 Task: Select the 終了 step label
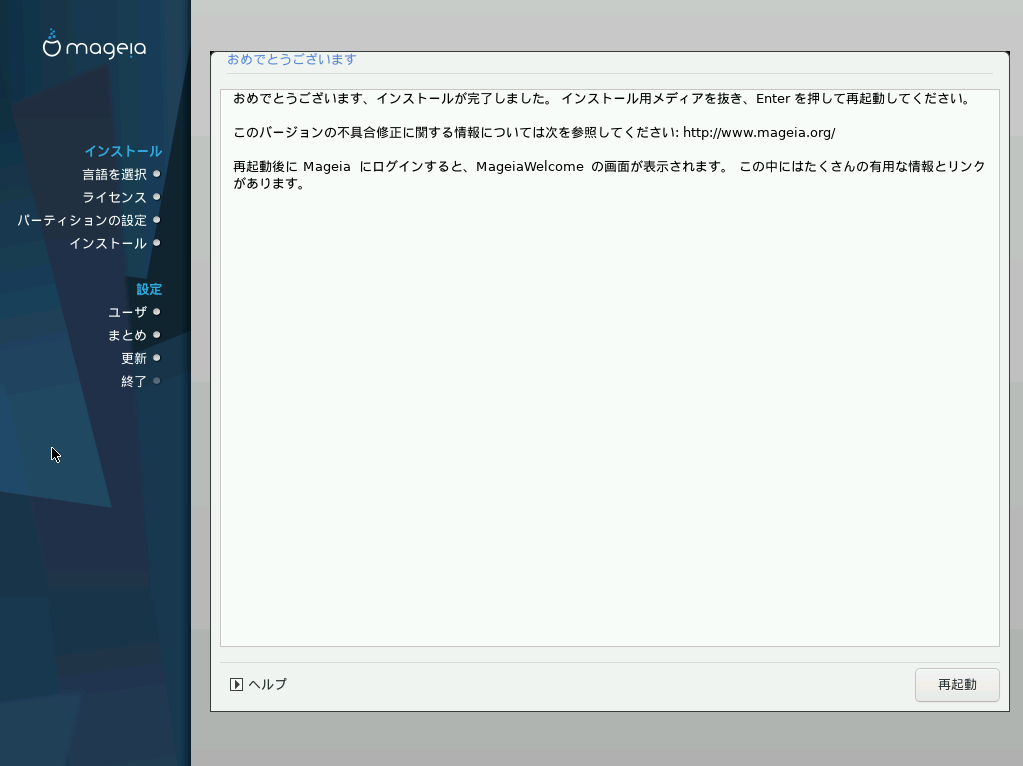coord(134,382)
